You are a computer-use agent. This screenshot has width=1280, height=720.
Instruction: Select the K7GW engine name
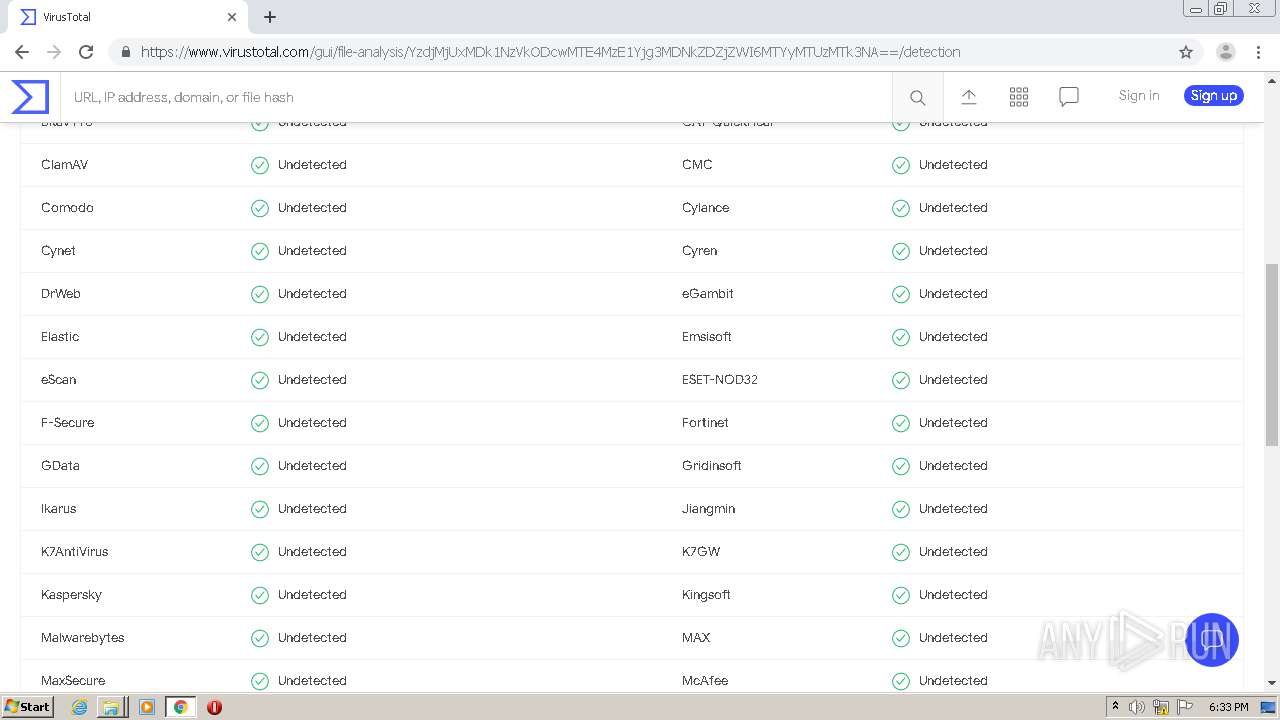pos(701,552)
